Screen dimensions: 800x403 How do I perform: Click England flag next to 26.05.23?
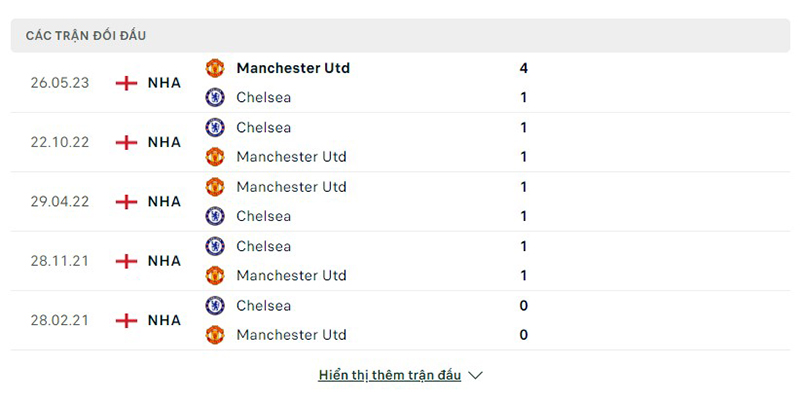tap(126, 83)
